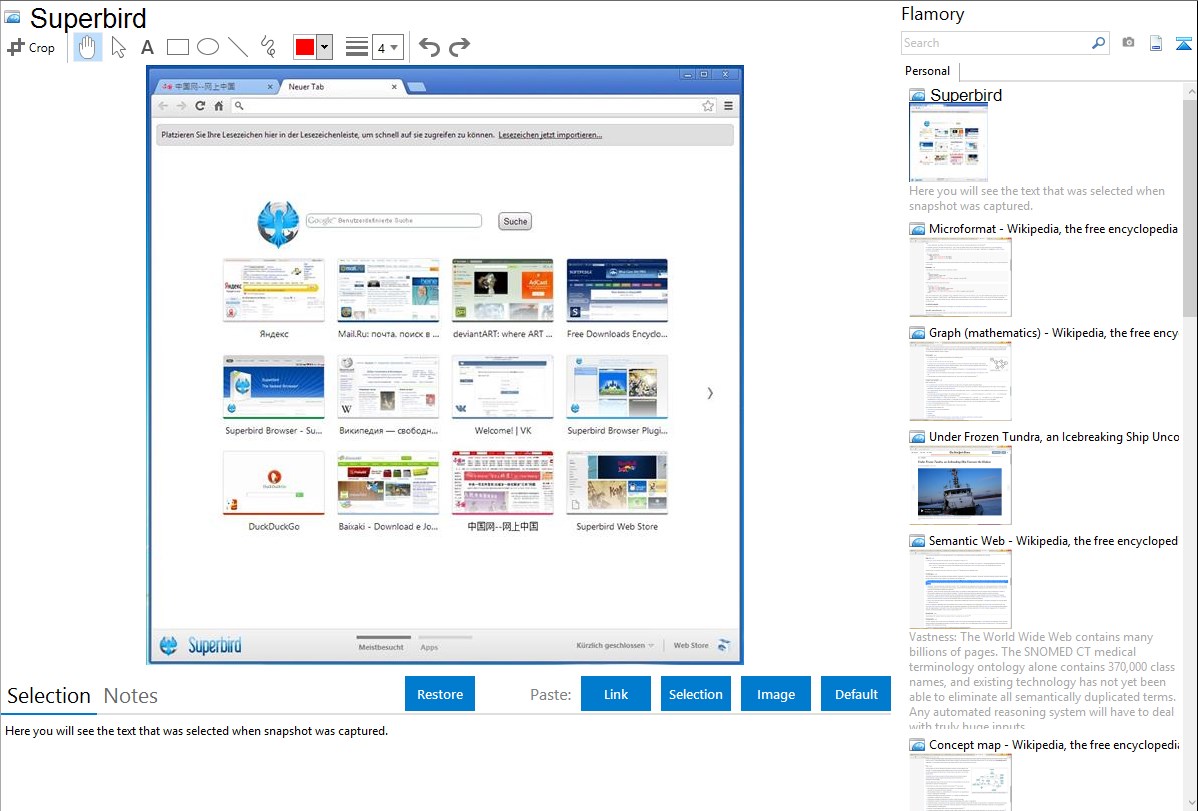This screenshot has width=1198, height=811.
Task: Select the freehand scribble tool
Action: (x=268, y=47)
